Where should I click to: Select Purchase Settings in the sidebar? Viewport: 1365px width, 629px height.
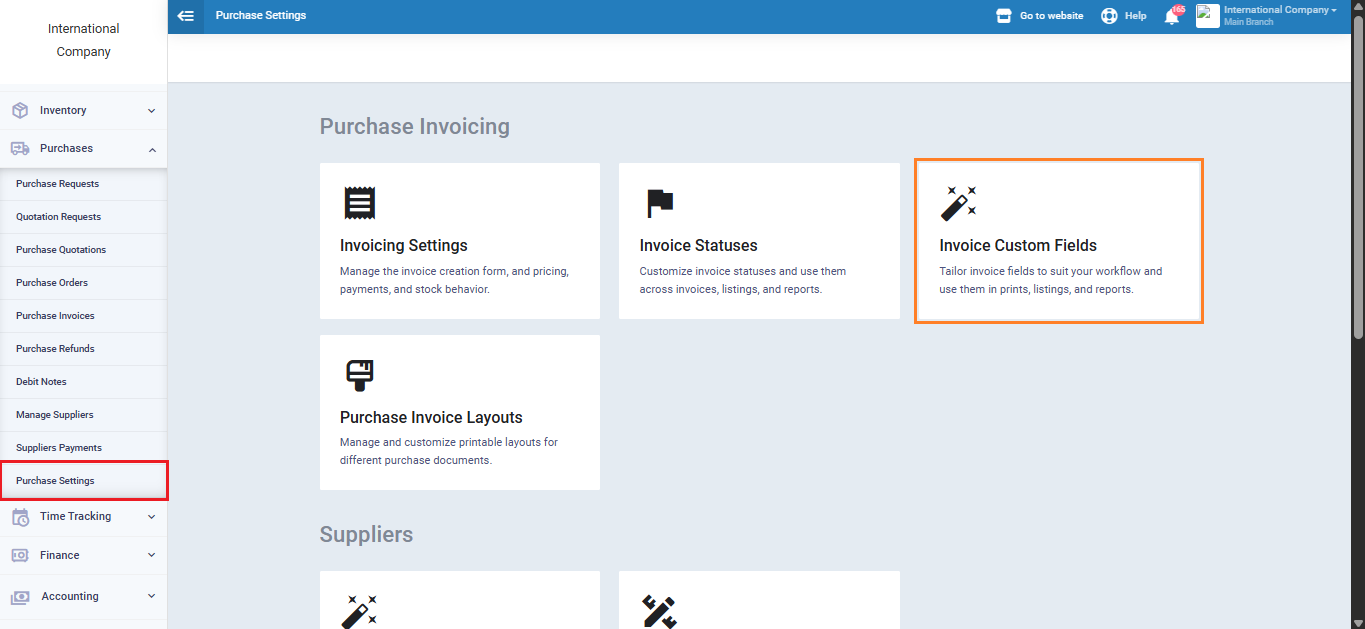[x=55, y=481]
